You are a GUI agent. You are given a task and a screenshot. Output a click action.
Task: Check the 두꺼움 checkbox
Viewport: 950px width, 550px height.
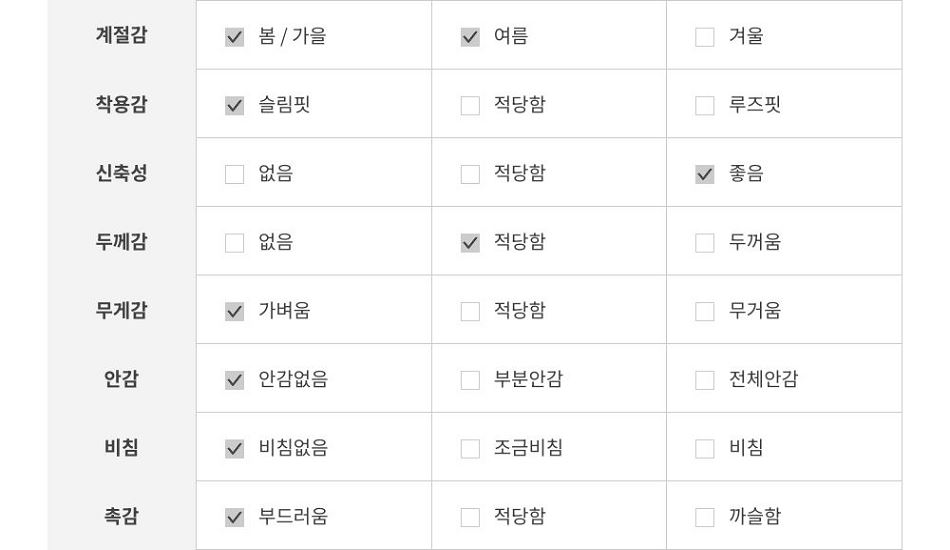click(x=705, y=243)
